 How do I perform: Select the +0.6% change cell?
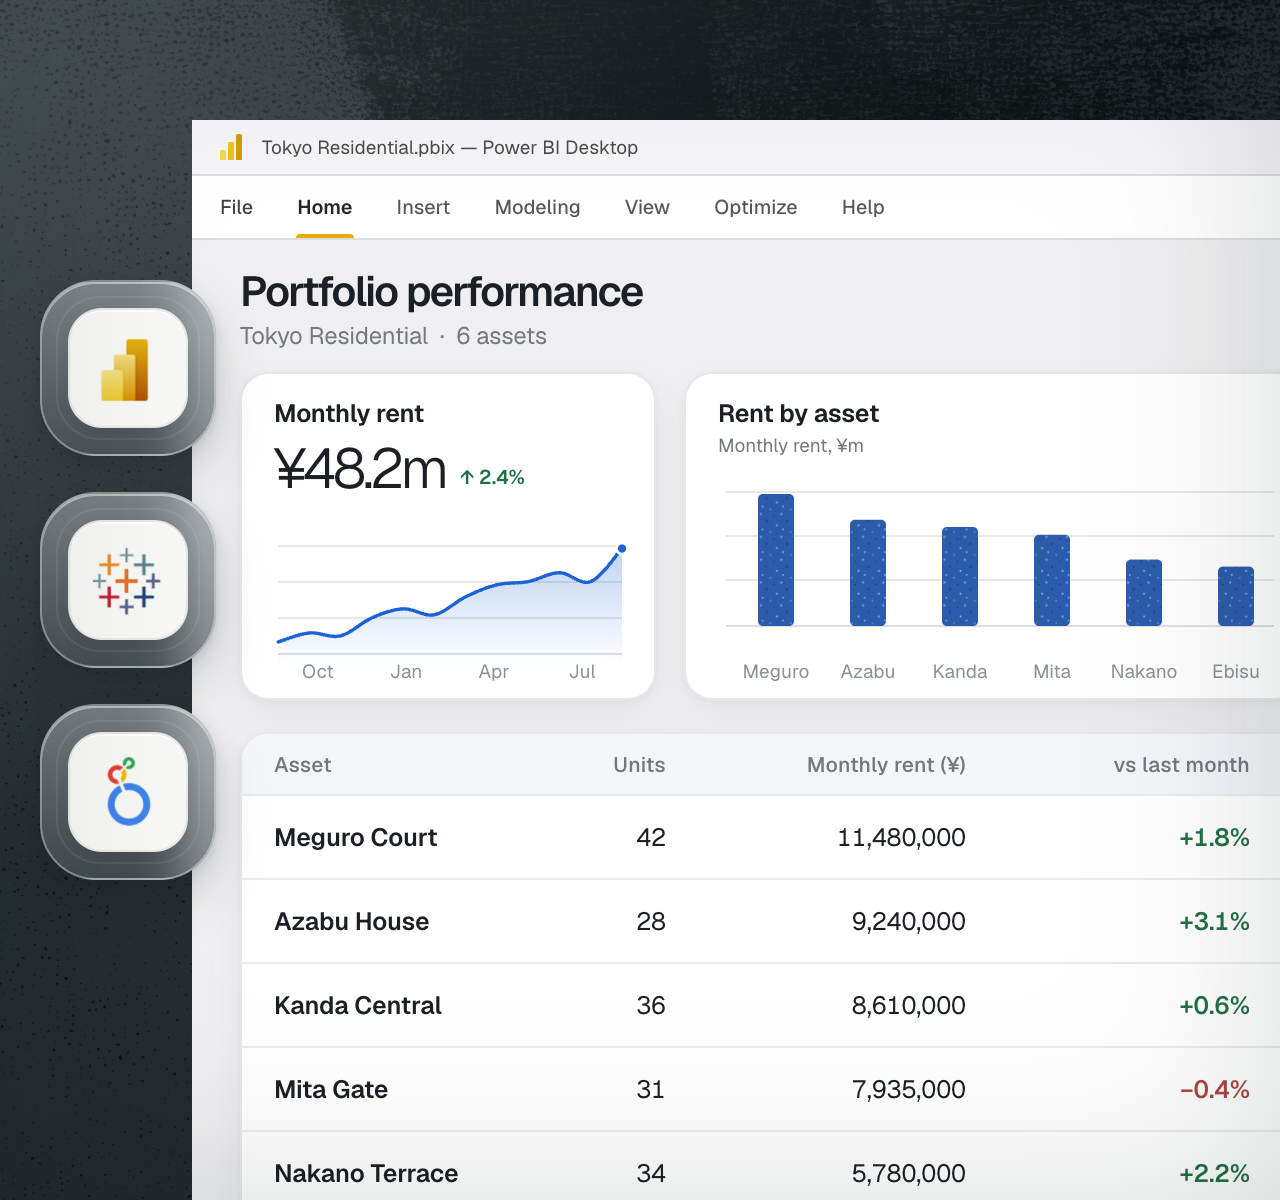(x=1214, y=1005)
